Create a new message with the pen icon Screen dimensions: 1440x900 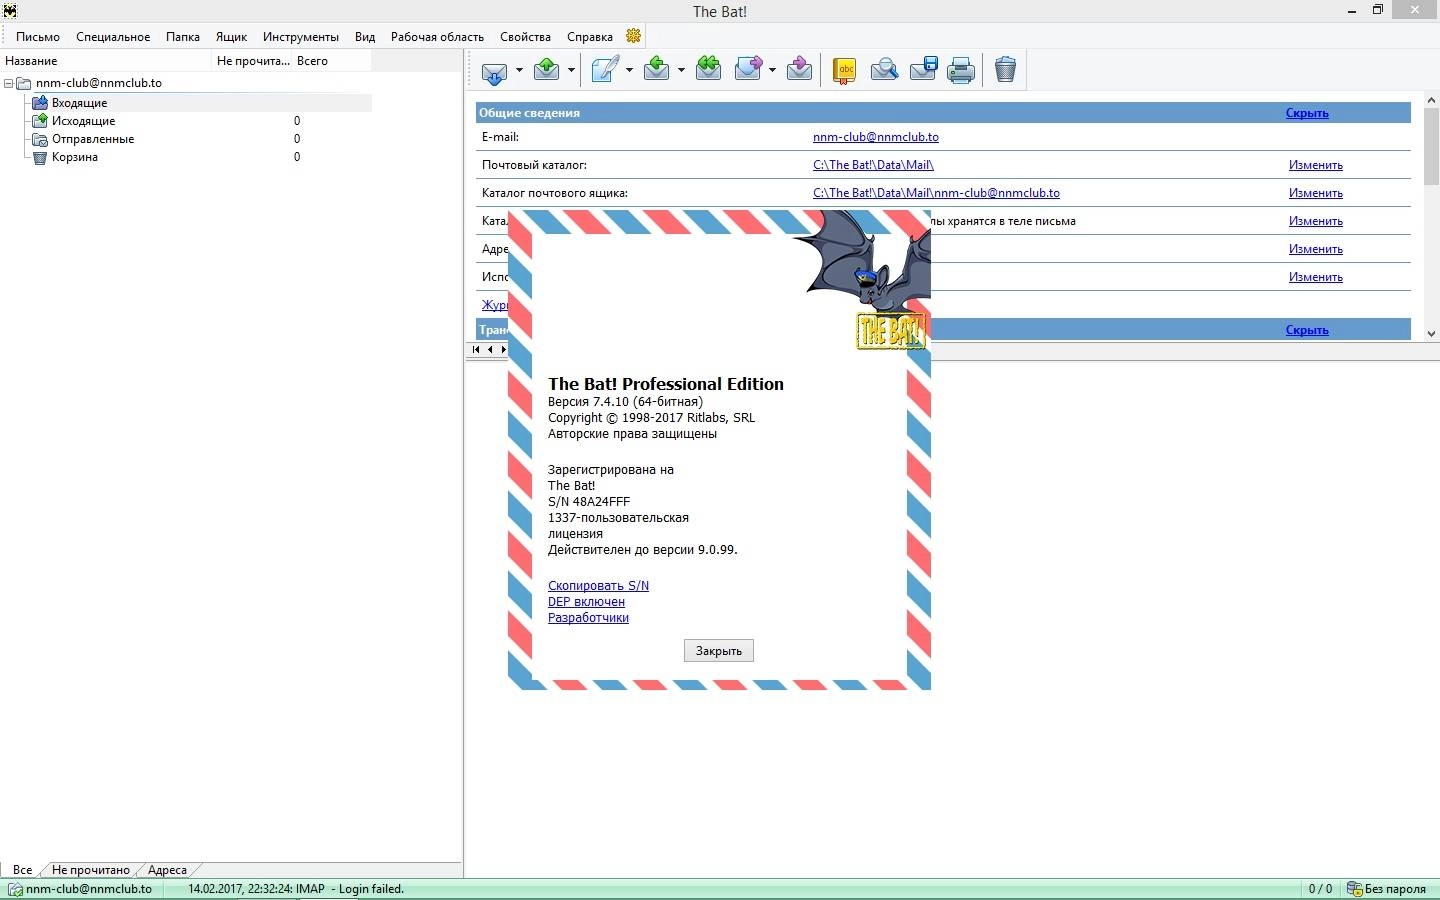605,69
